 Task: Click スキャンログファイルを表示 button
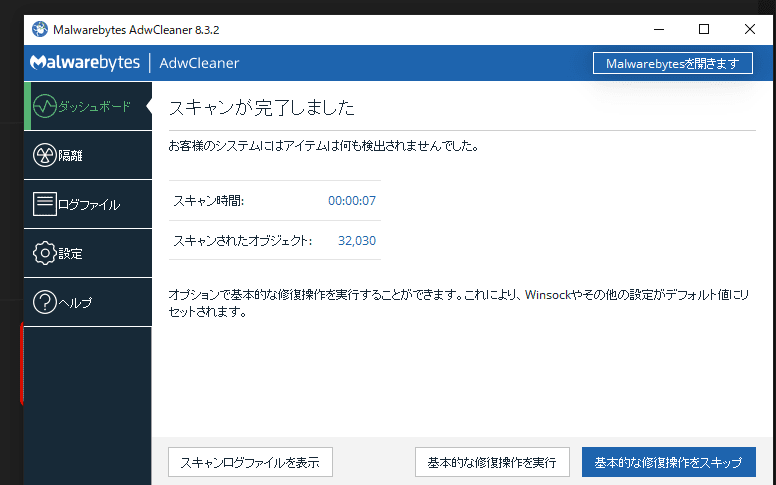click(250, 462)
